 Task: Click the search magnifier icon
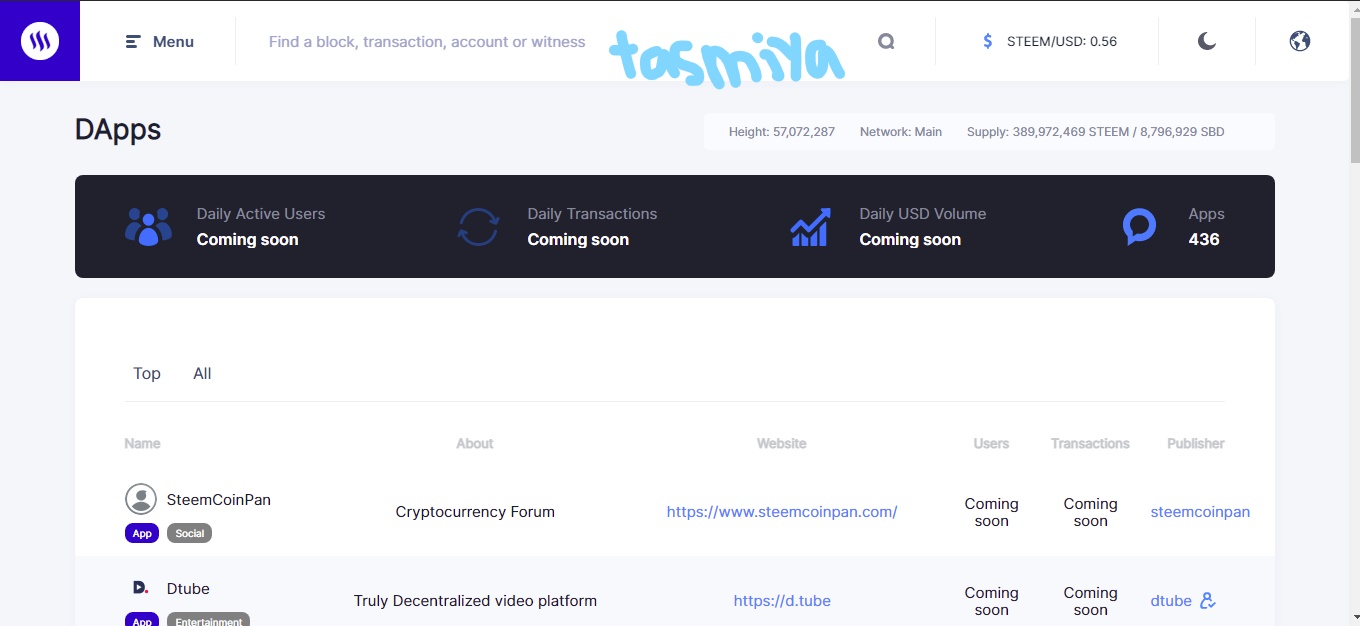coord(886,41)
